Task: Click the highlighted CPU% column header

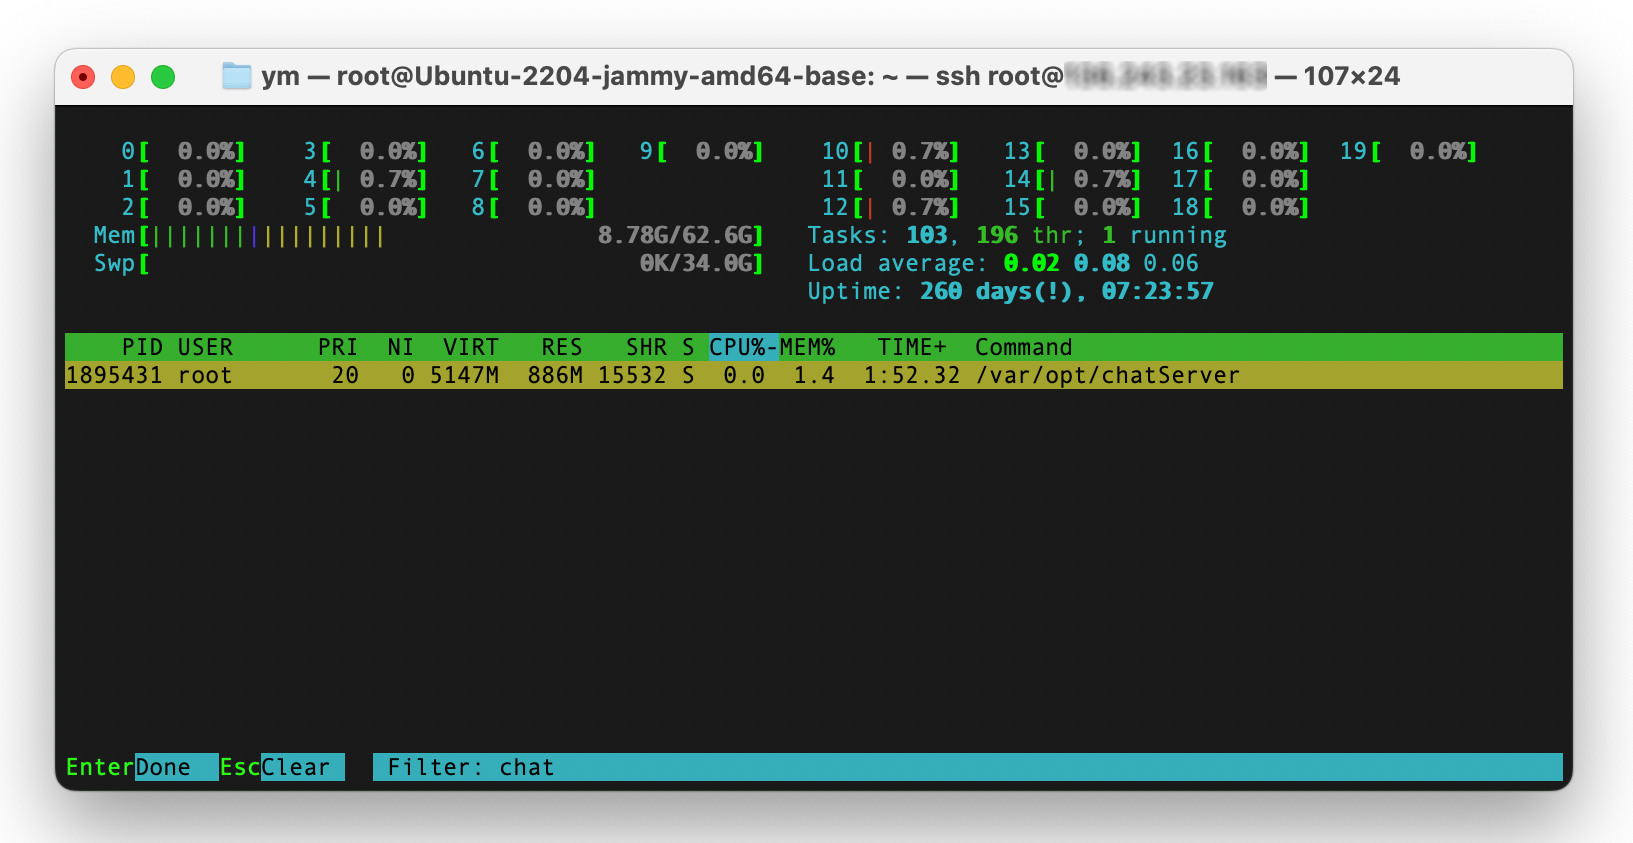Action: tap(744, 347)
